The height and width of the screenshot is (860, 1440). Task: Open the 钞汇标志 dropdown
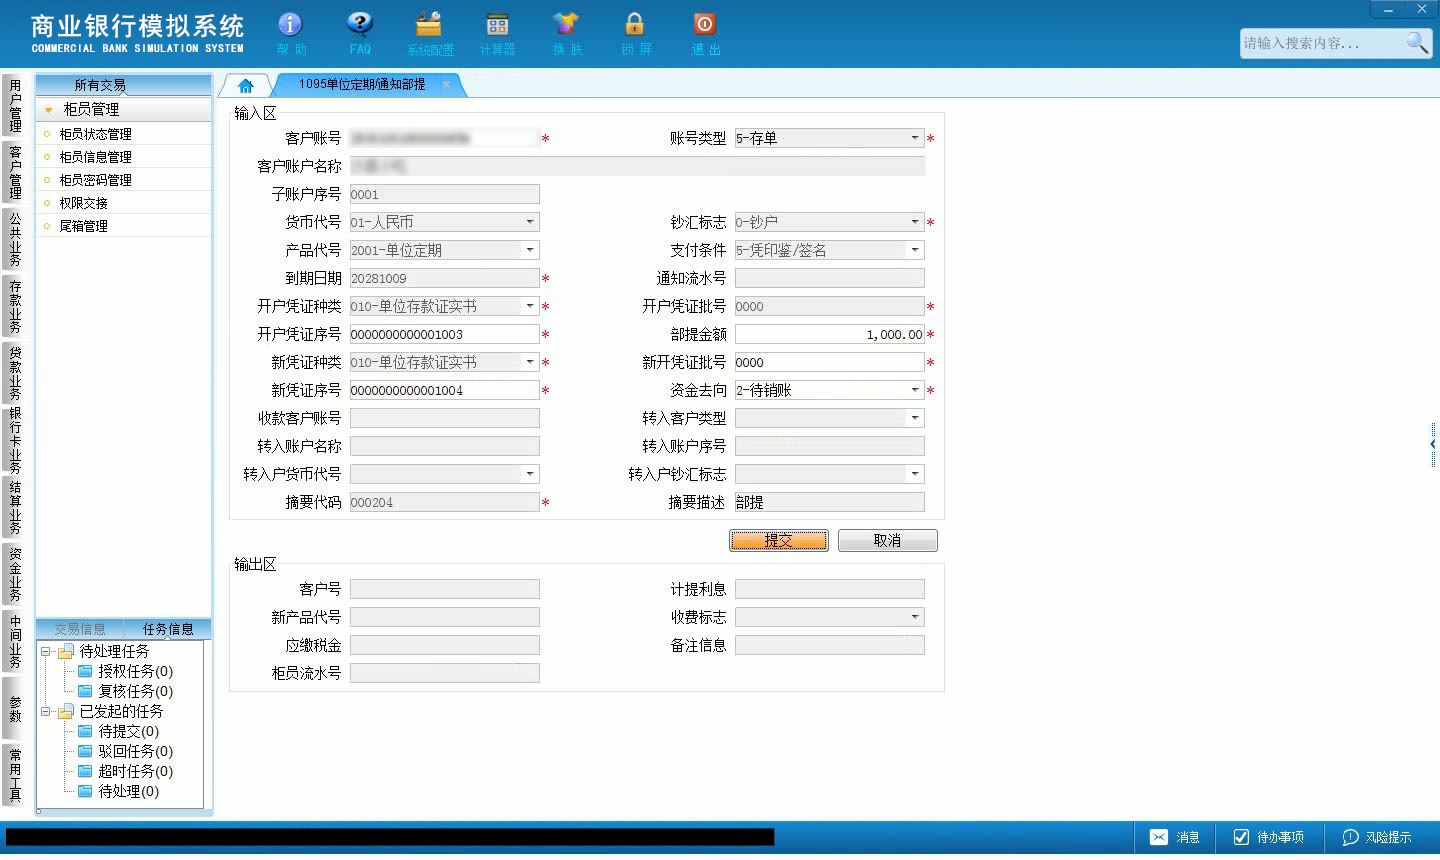(x=914, y=222)
